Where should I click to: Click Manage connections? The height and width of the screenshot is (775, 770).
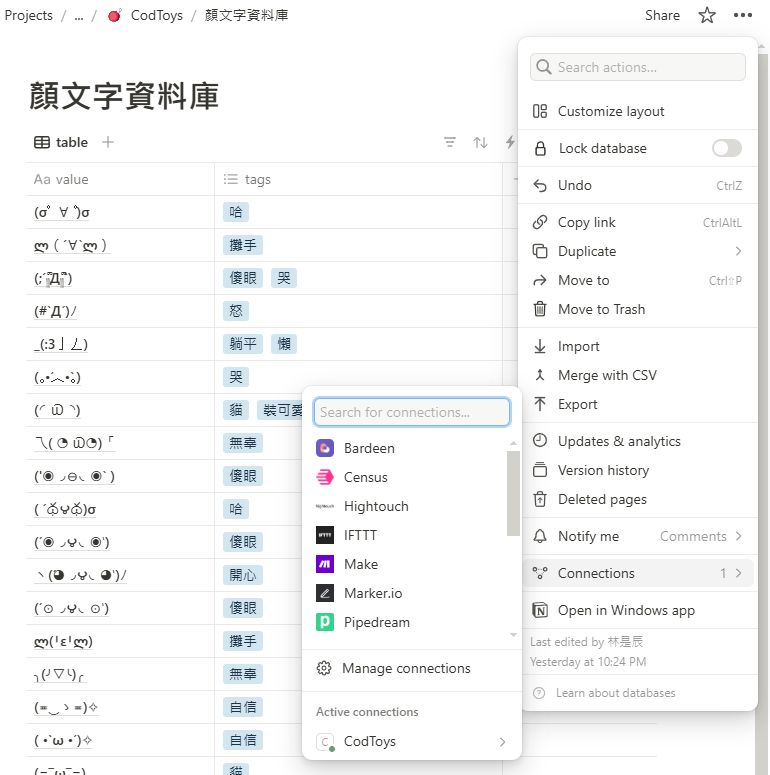point(405,668)
